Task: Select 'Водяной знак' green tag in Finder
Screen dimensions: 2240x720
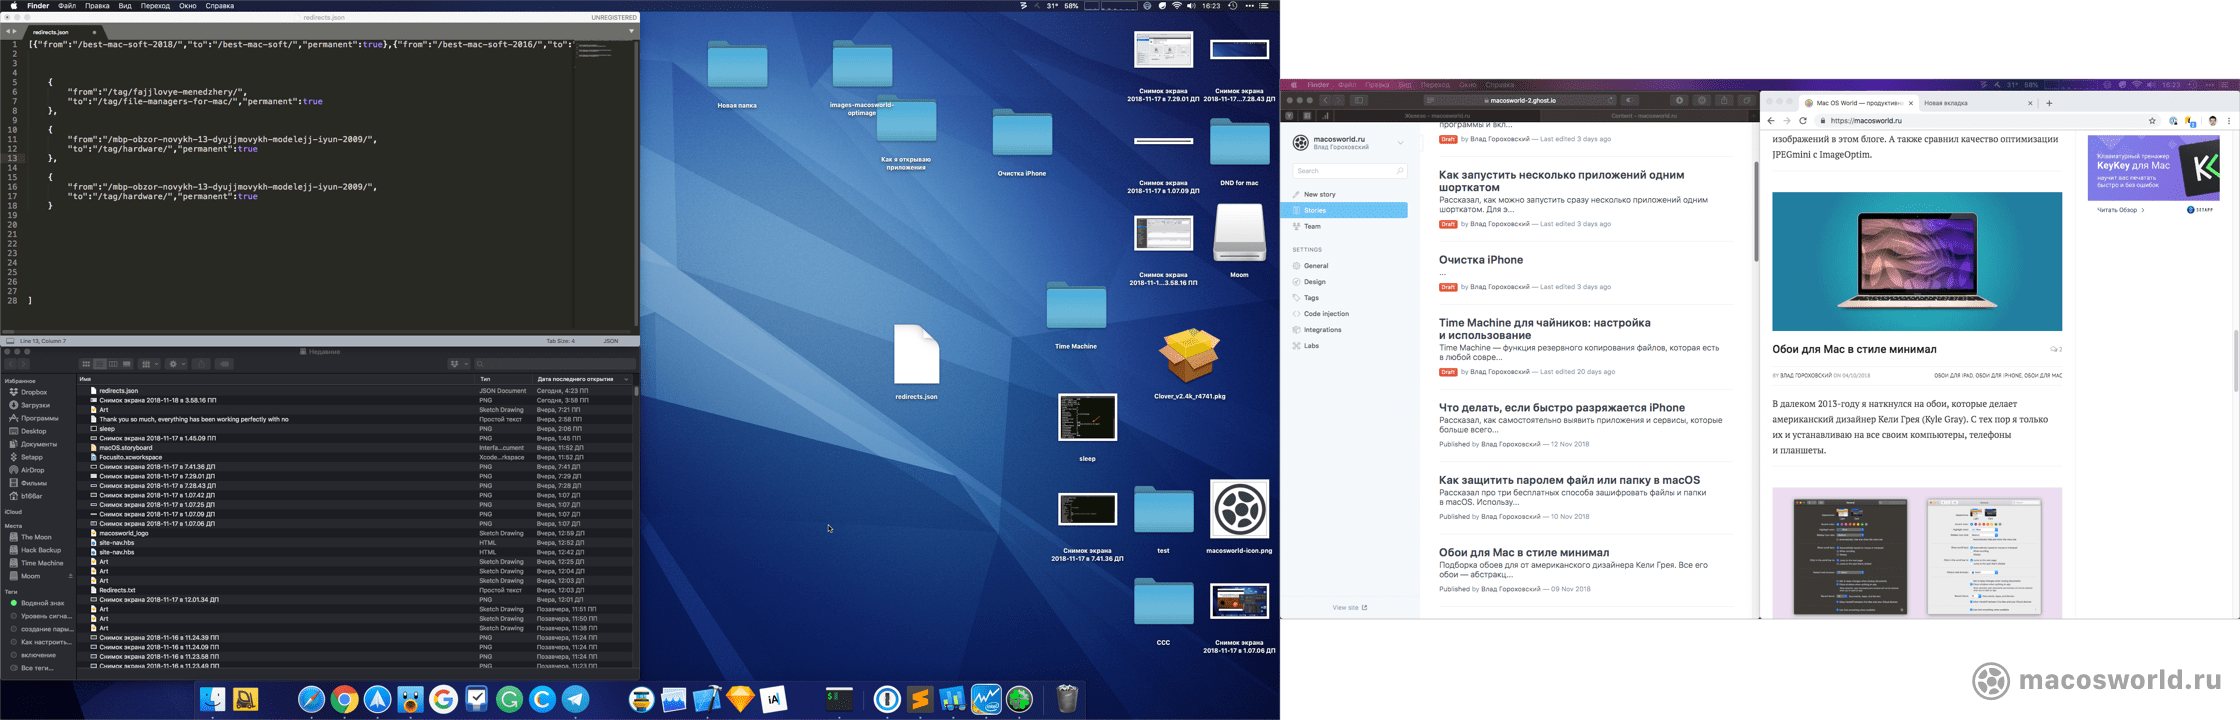Action: pos(42,603)
